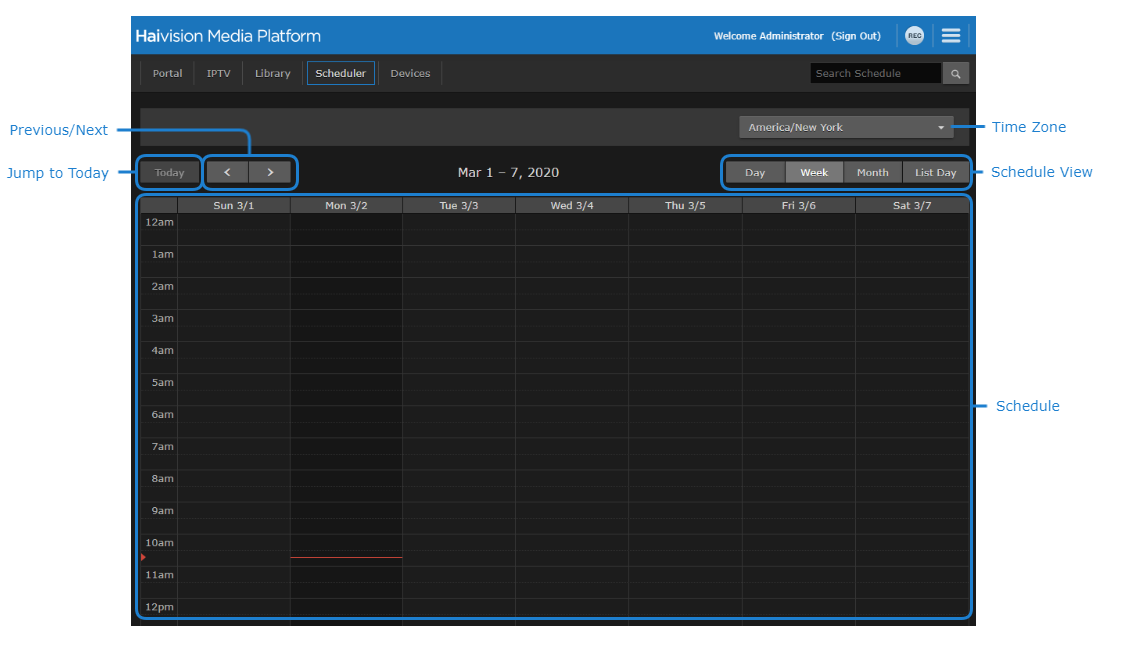Open the Portal tab

(167, 73)
